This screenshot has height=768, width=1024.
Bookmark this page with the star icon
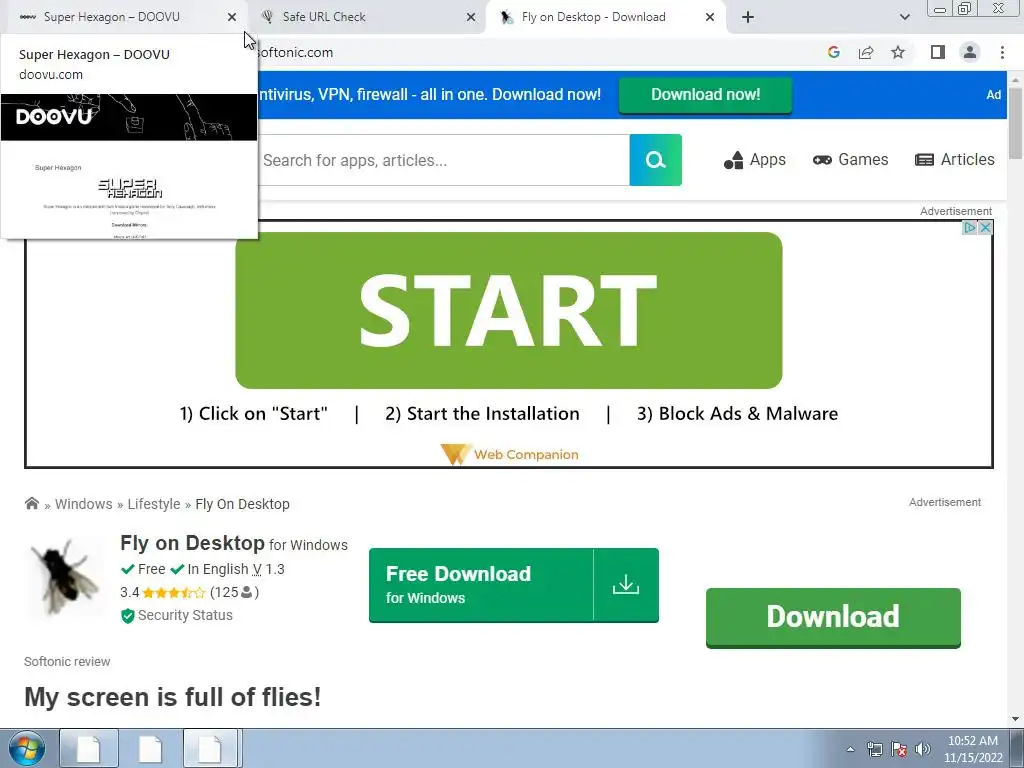[899, 52]
